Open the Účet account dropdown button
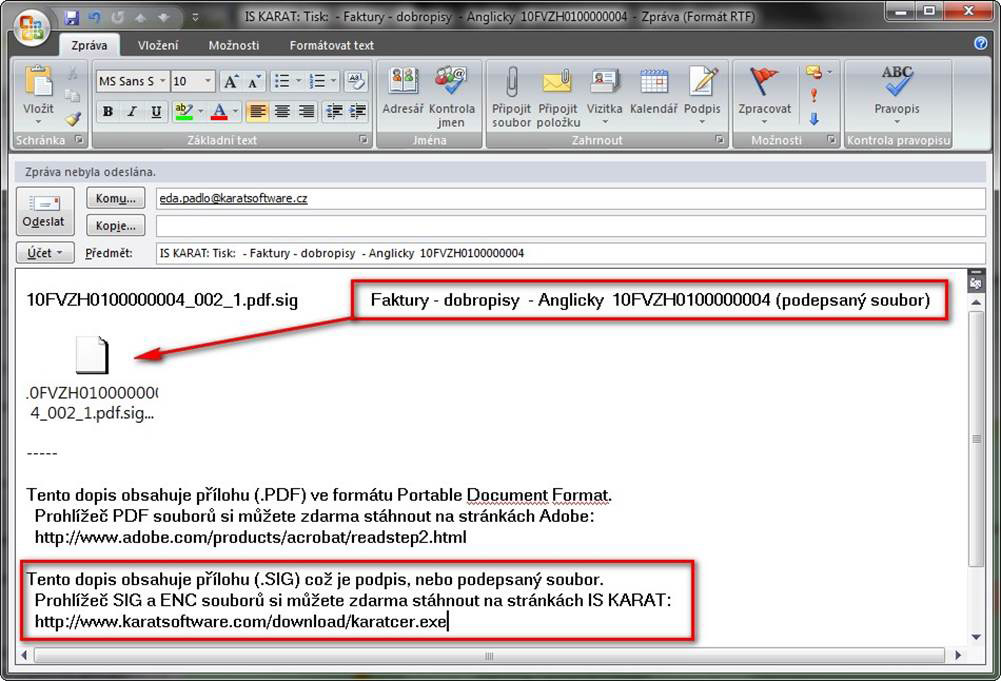The height and width of the screenshot is (681, 1001). [x=45, y=253]
